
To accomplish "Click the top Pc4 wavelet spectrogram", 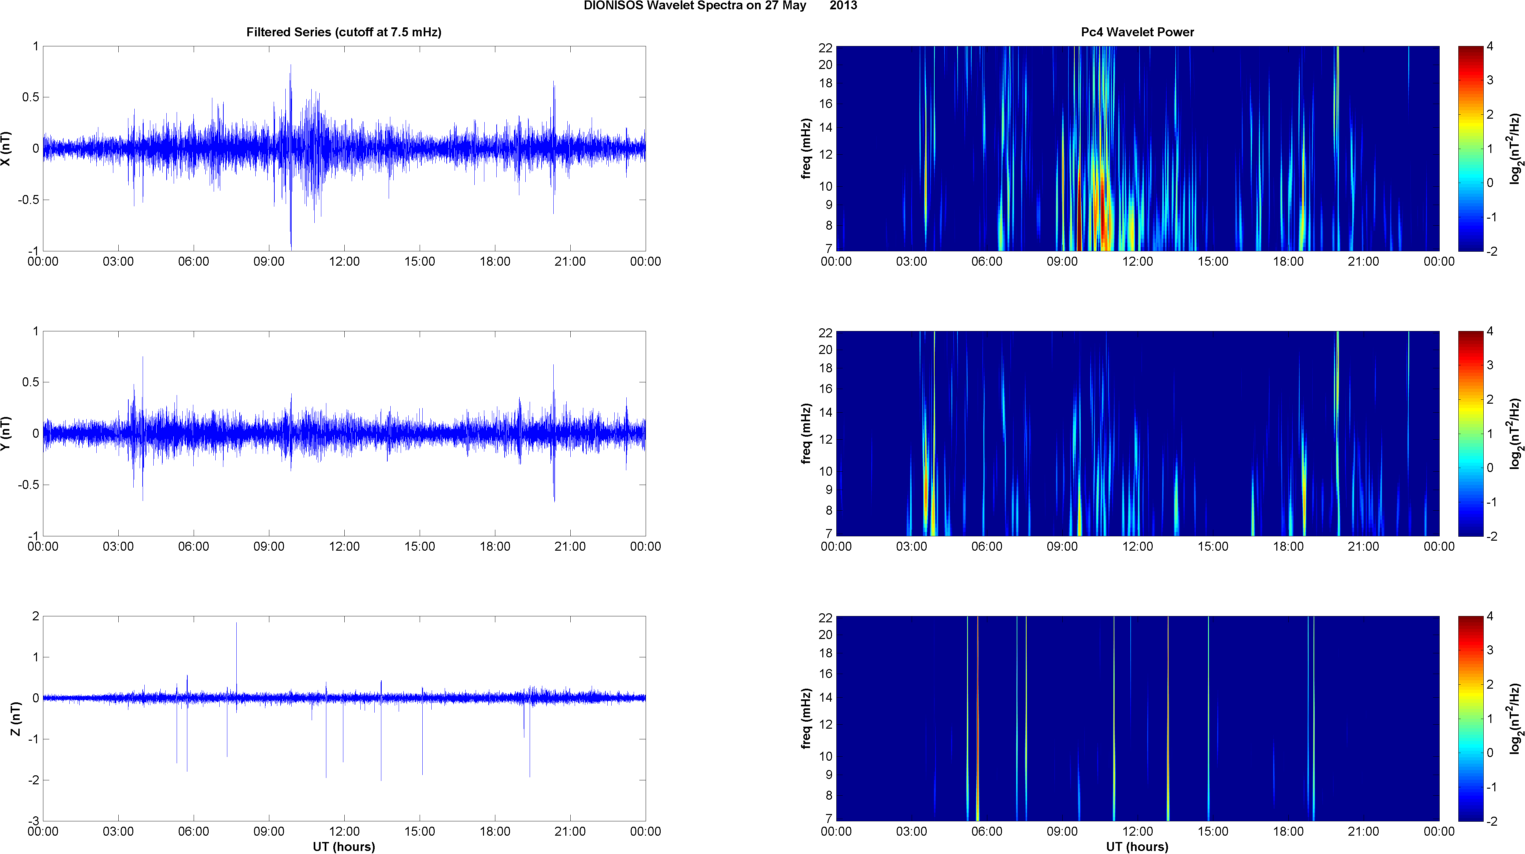I will tap(1137, 148).
